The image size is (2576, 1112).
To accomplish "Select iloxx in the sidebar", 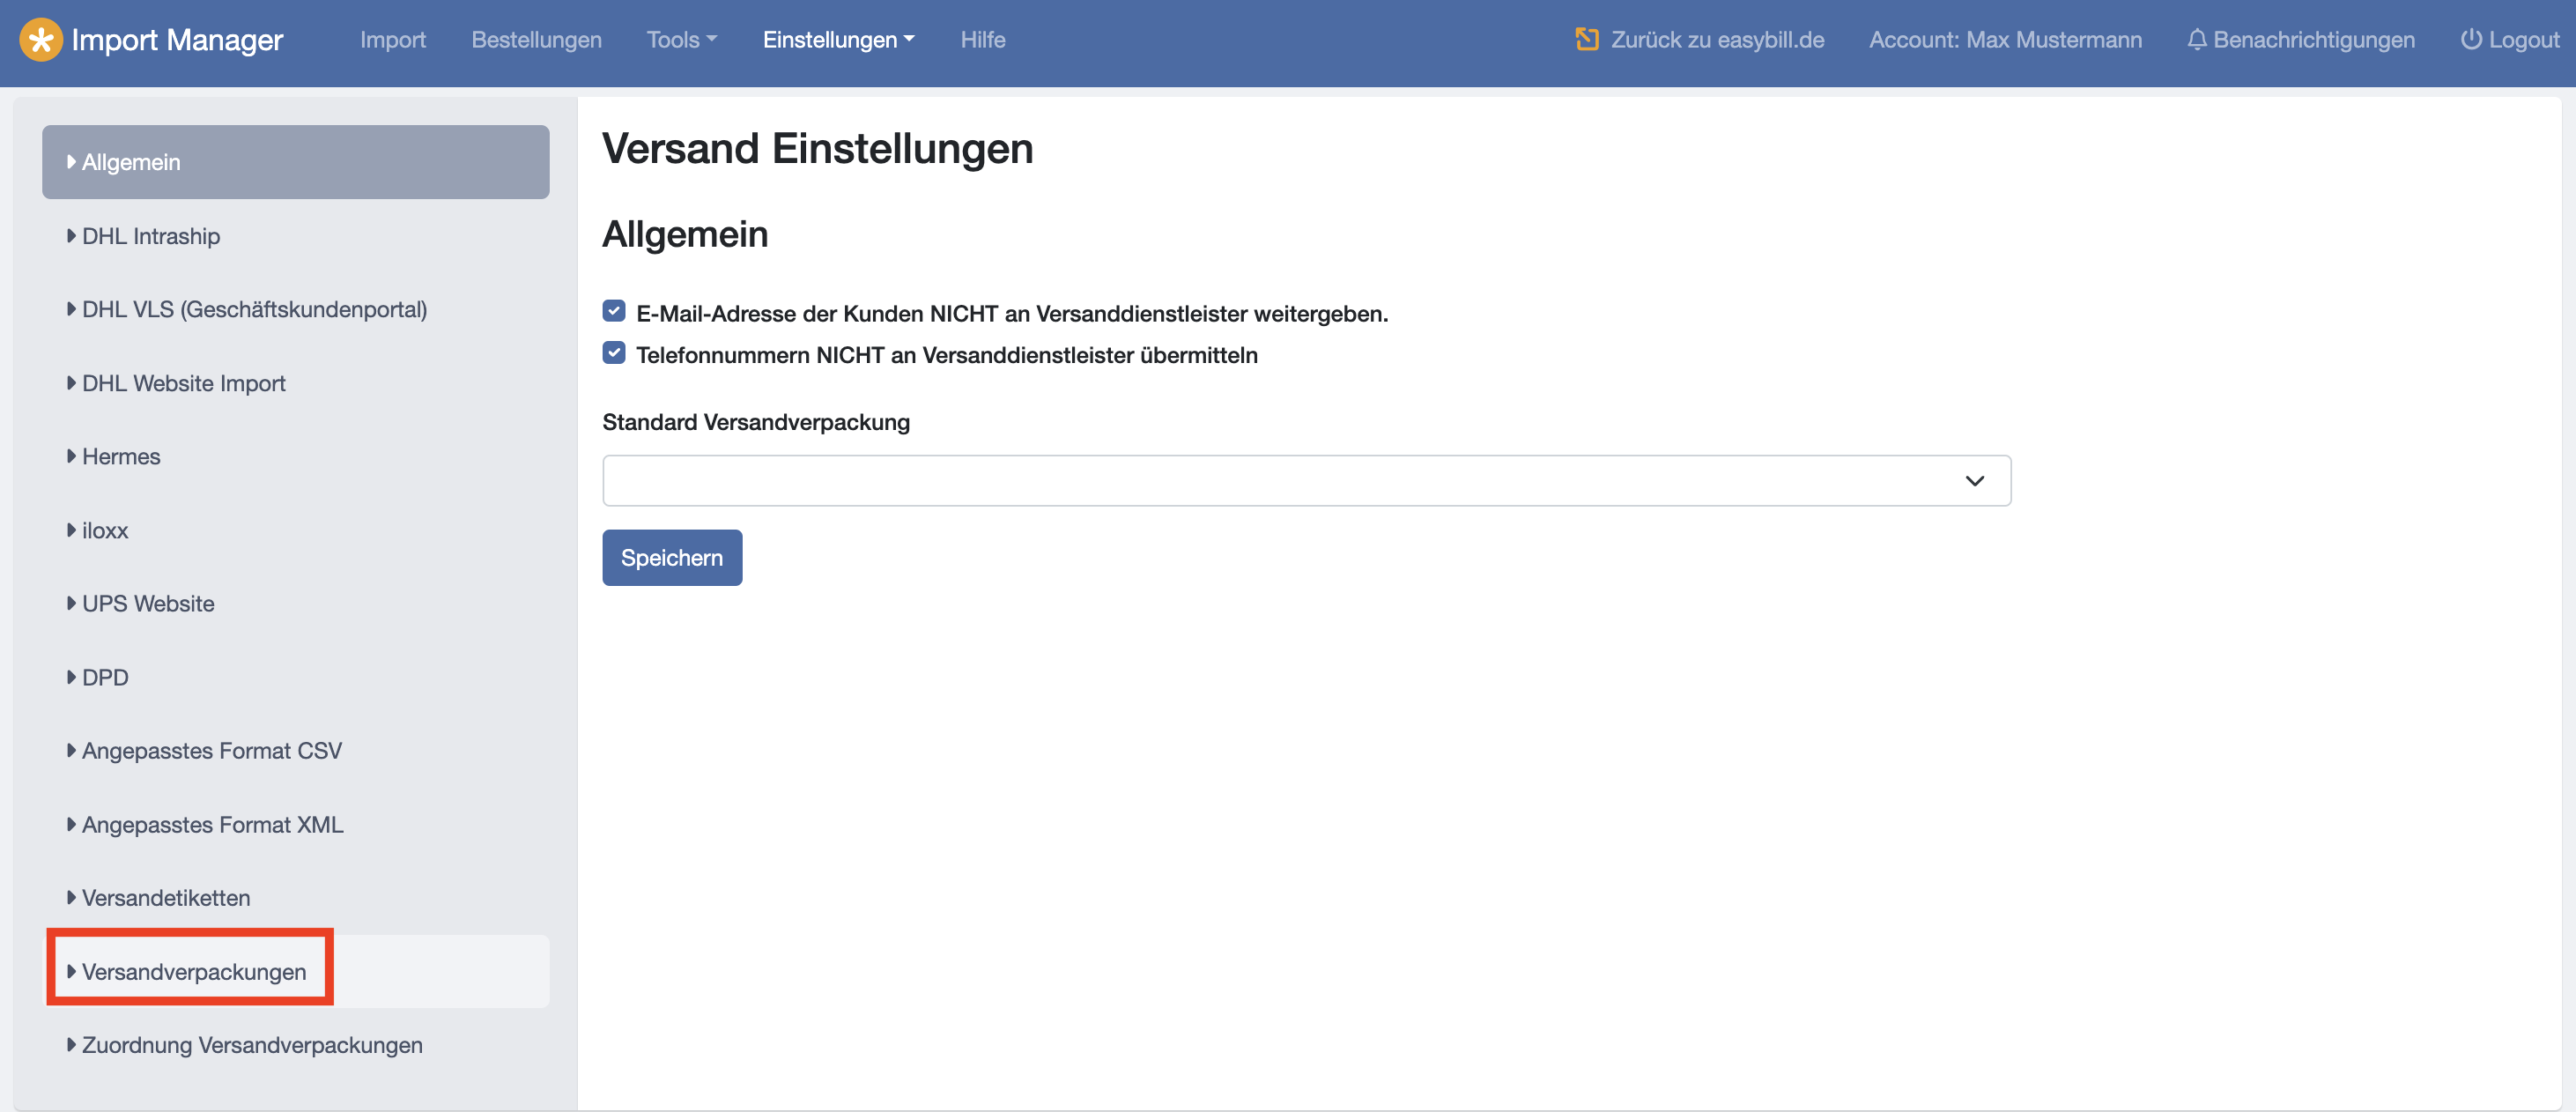I will point(296,530).
